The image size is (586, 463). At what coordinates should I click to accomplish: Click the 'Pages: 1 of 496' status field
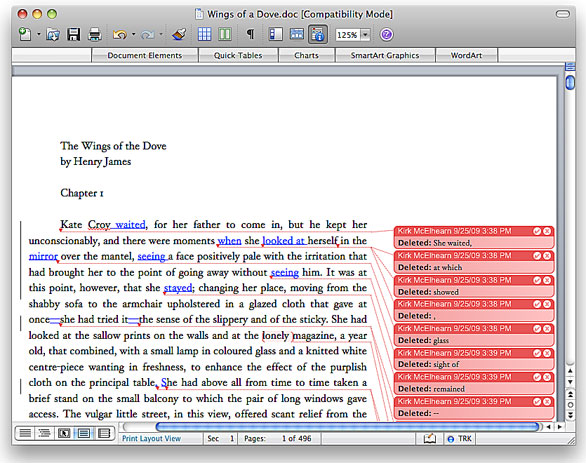pos(278,438)
